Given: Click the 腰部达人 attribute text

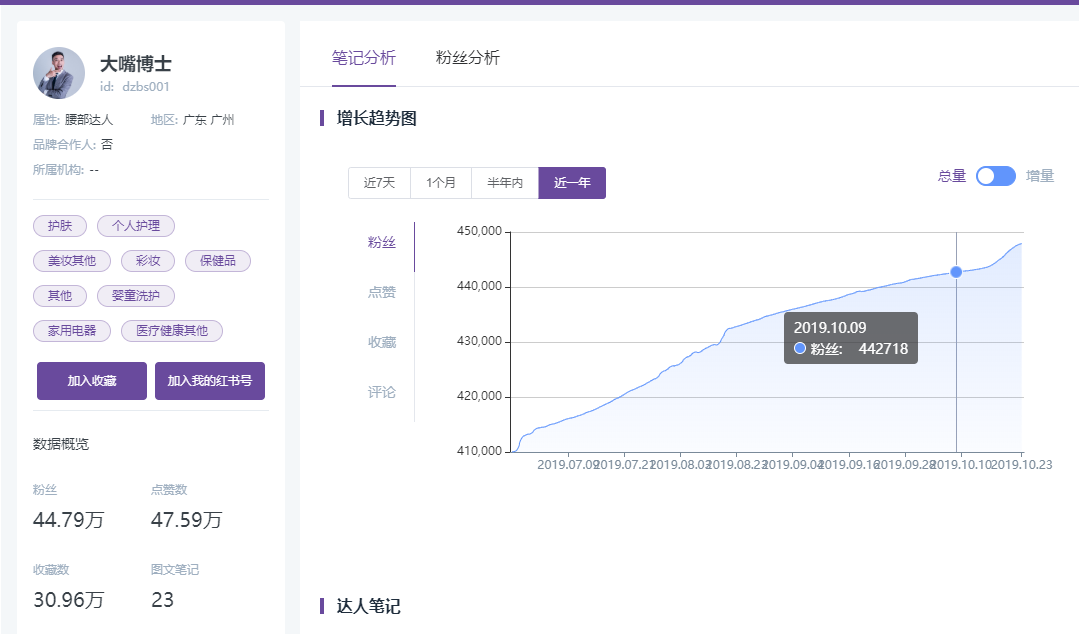Looking at the screenshot, I should tap(89, 120).
